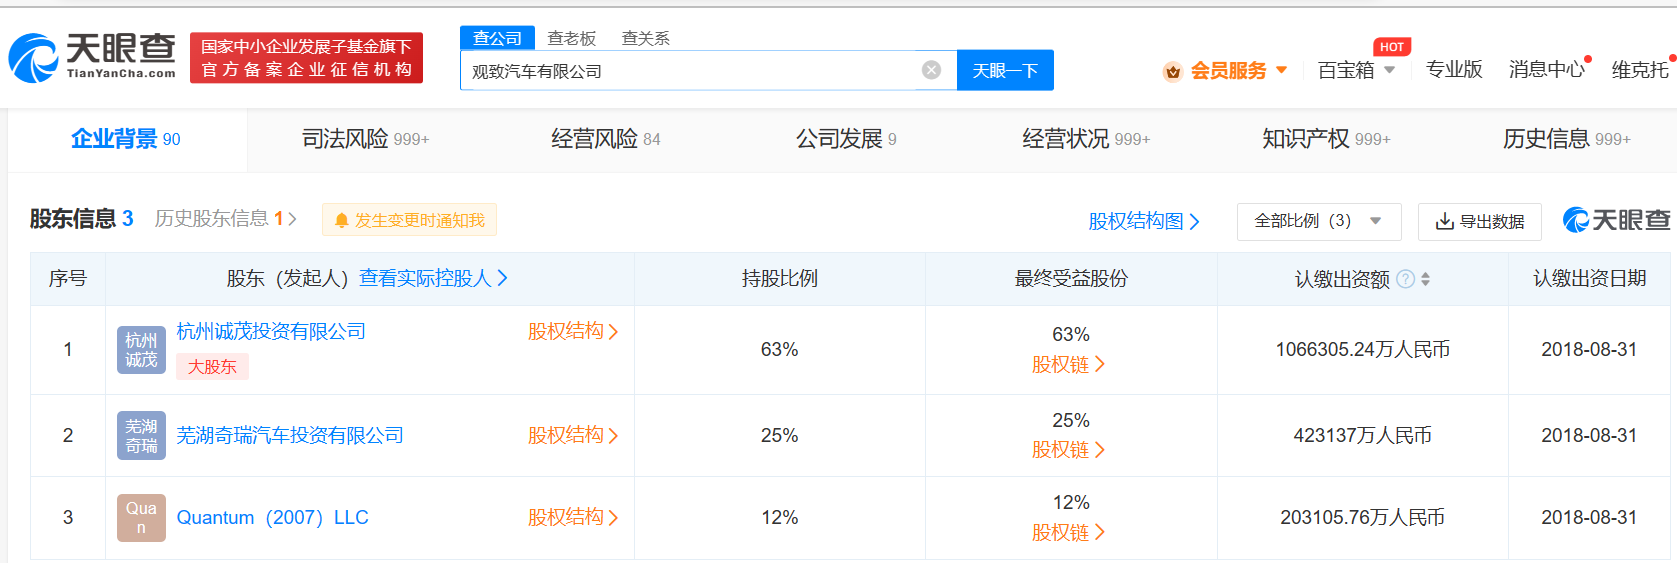Click the download icon in 导出数据
The height and width of the screenshot is (563, 1677).
[x=1444, y=221]
